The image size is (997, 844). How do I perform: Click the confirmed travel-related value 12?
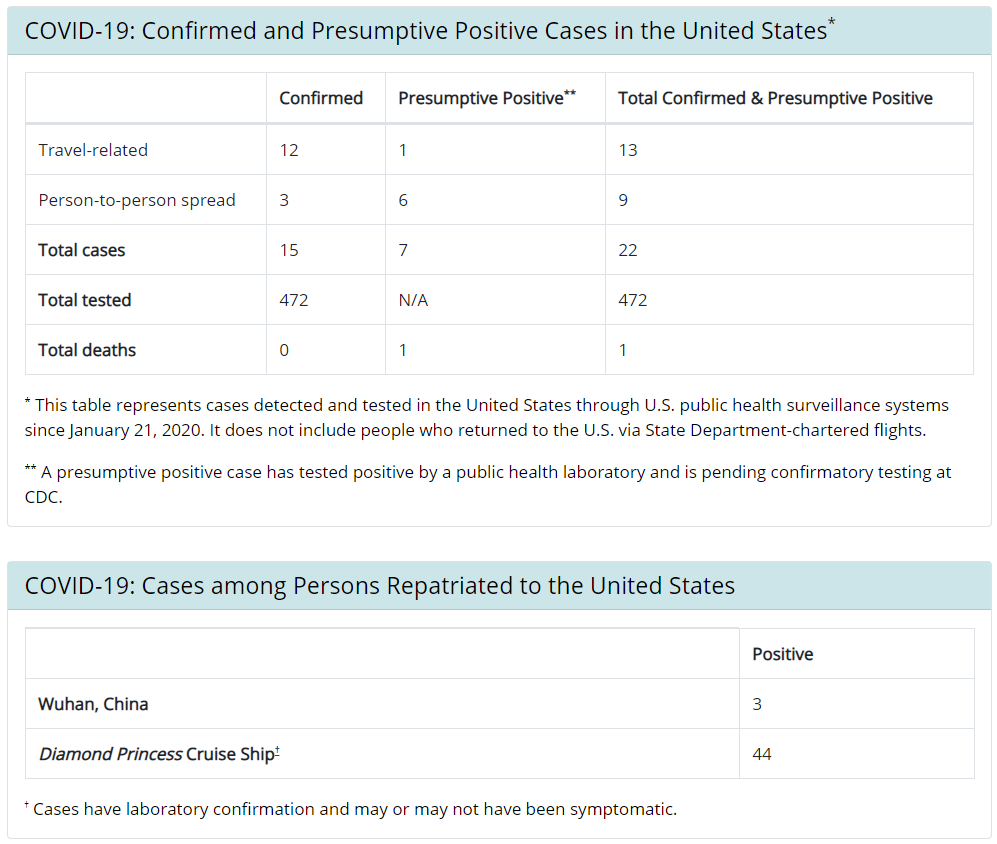click(289, 150)
